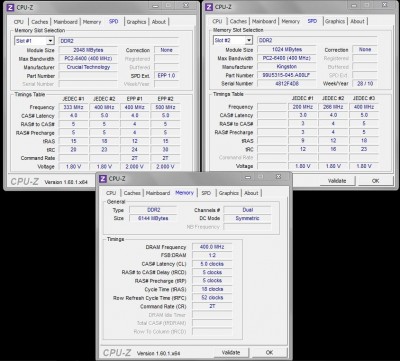The image size is (400, 361).
Task: Click the CPU-Z logo icon in the Slot #1 window title bar
Action: 11,7
